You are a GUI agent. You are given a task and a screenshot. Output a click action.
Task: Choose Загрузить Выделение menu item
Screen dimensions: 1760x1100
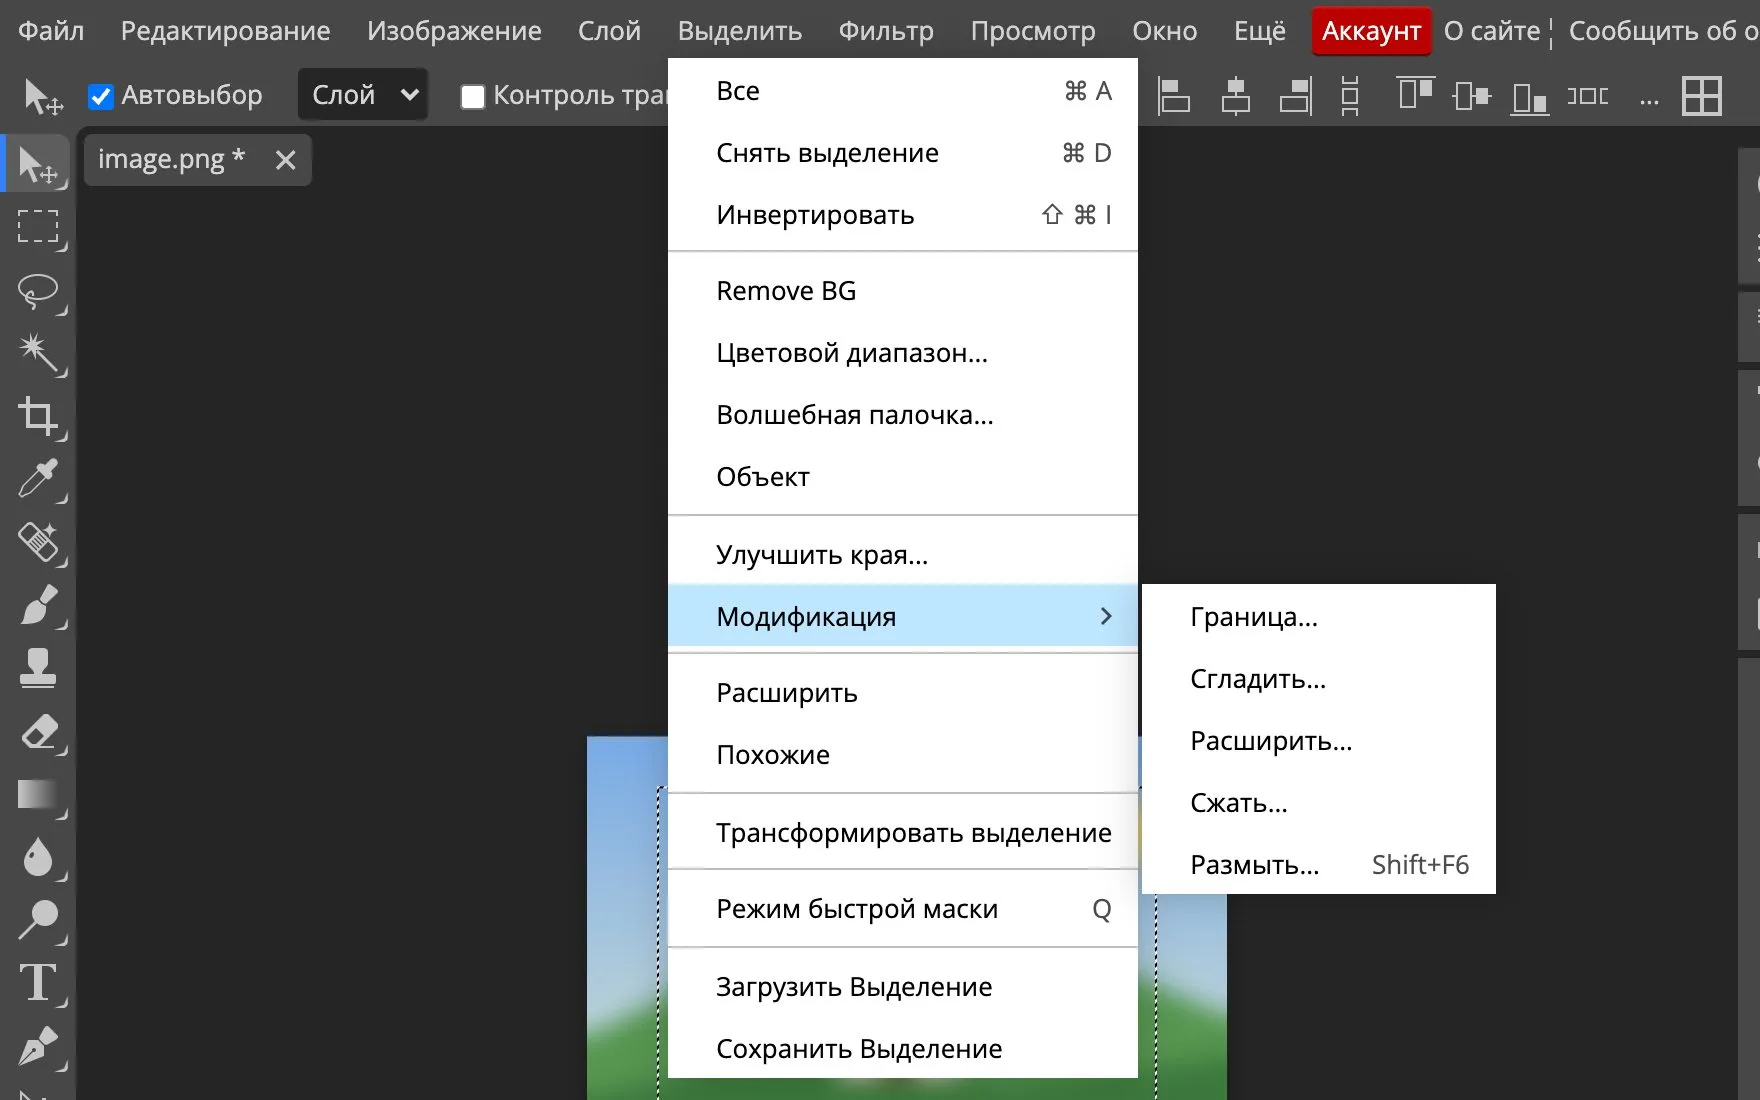coord(902,987)
